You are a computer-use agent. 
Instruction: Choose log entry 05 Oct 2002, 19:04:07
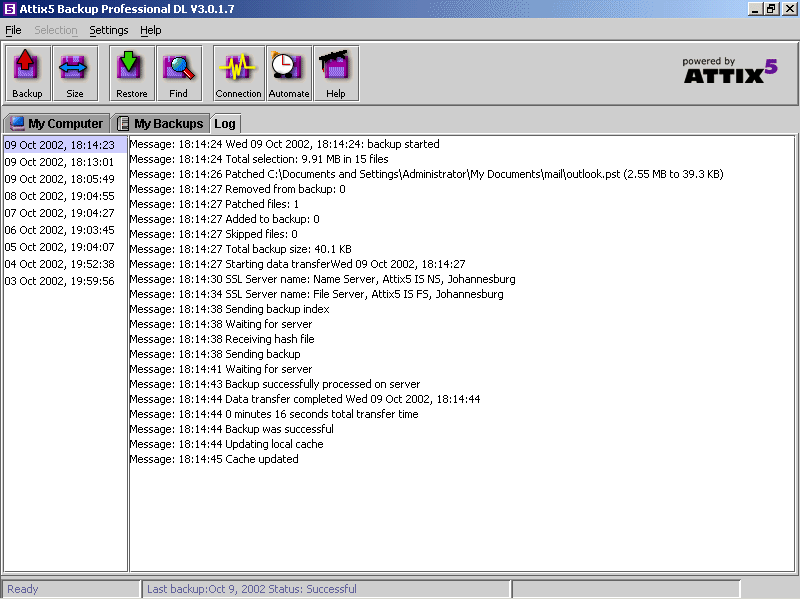pyautogui.click(x=59, y=247)
